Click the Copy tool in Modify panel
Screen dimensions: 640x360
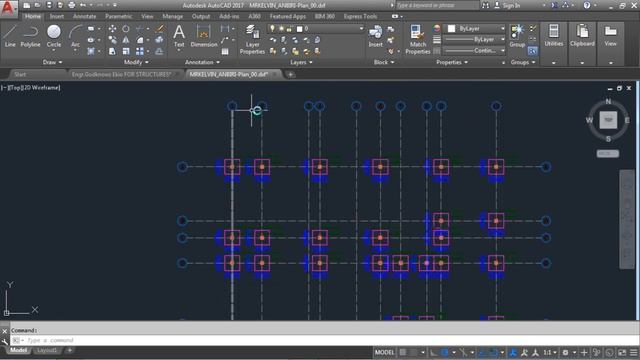112,40
